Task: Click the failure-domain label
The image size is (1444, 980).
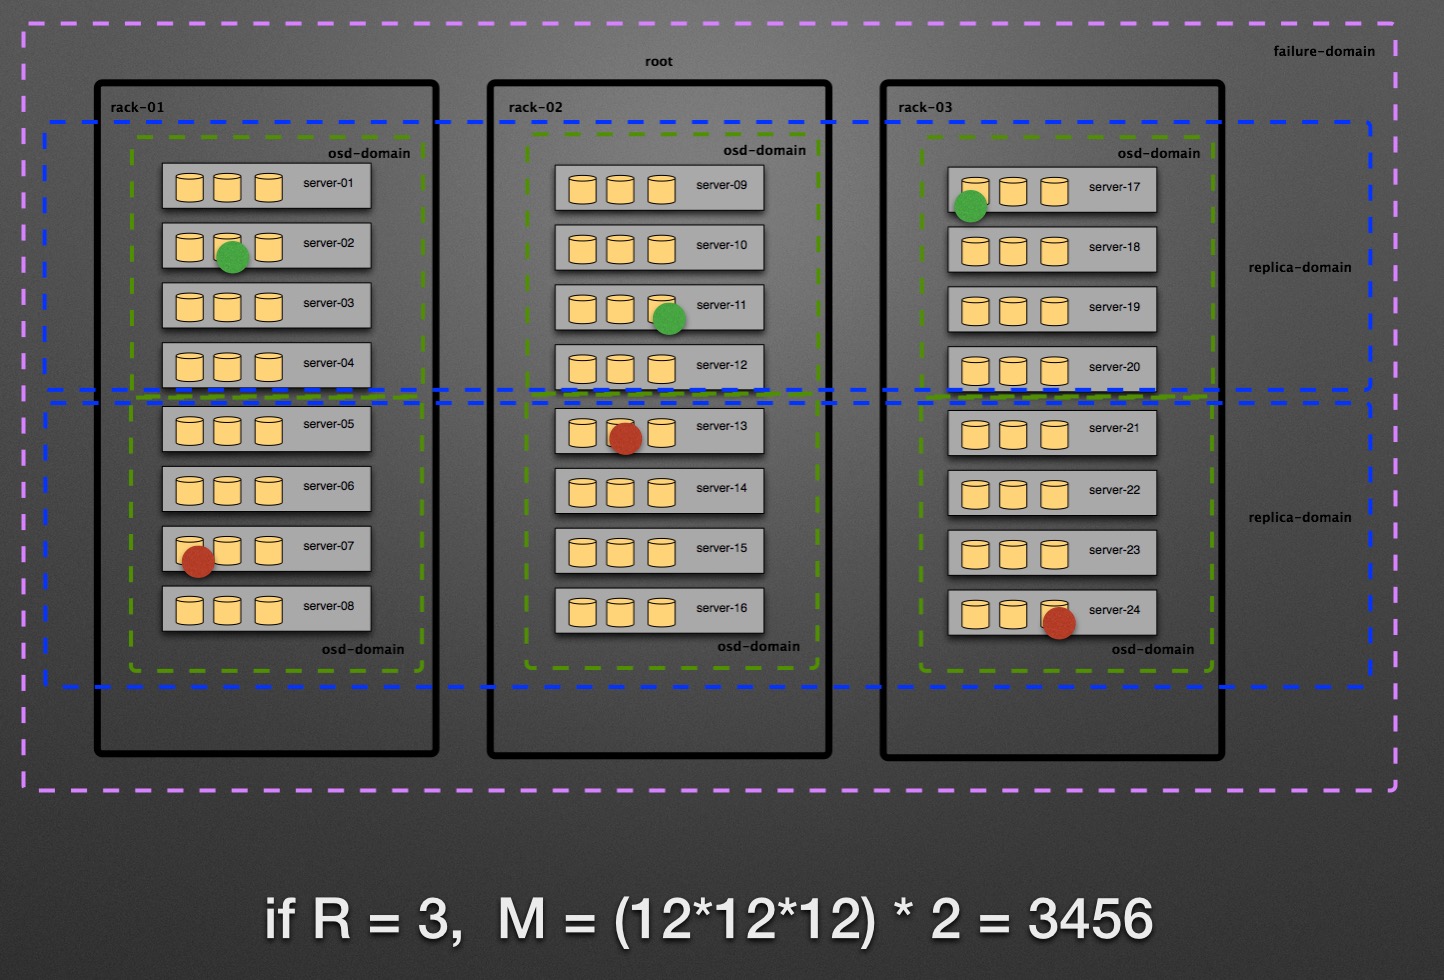Action: coord(1324,51)
